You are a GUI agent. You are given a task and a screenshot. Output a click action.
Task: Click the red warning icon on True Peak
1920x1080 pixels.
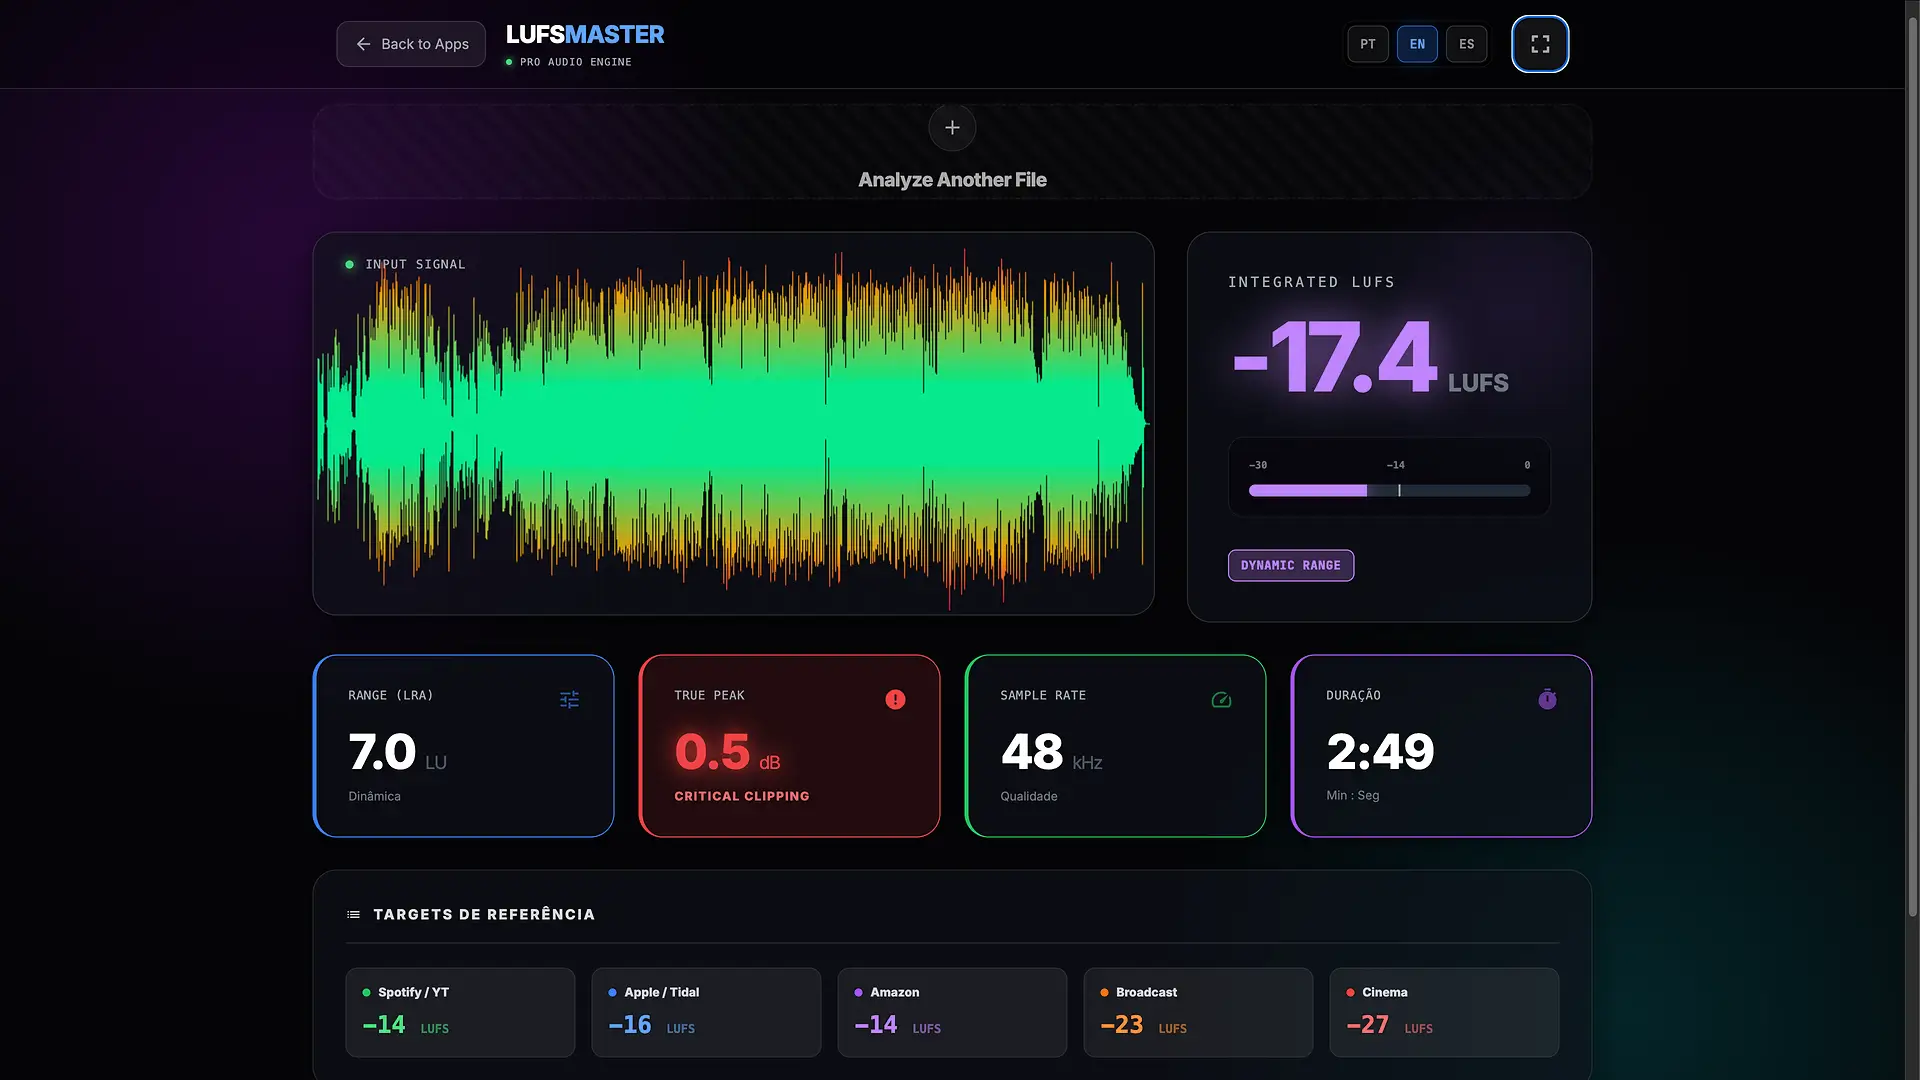pyautogui.click(x=895, y=700)
